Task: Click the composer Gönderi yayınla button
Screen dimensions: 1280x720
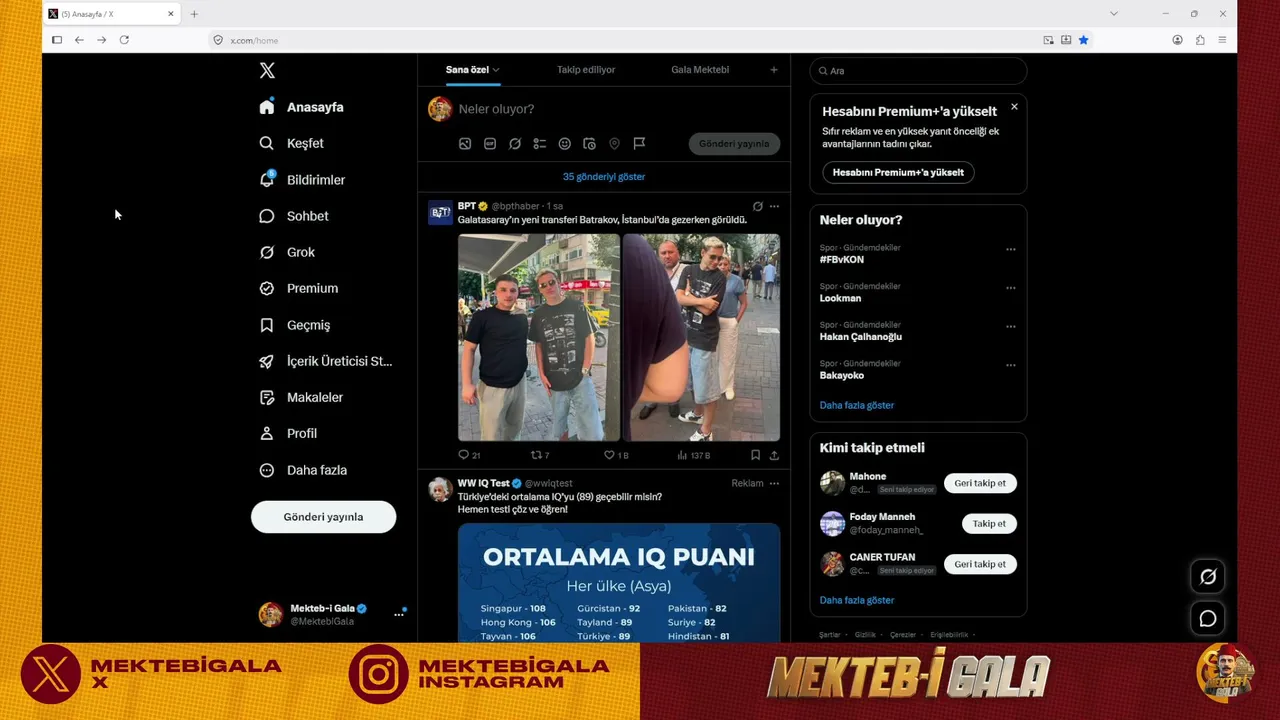Action: point(734,144)
